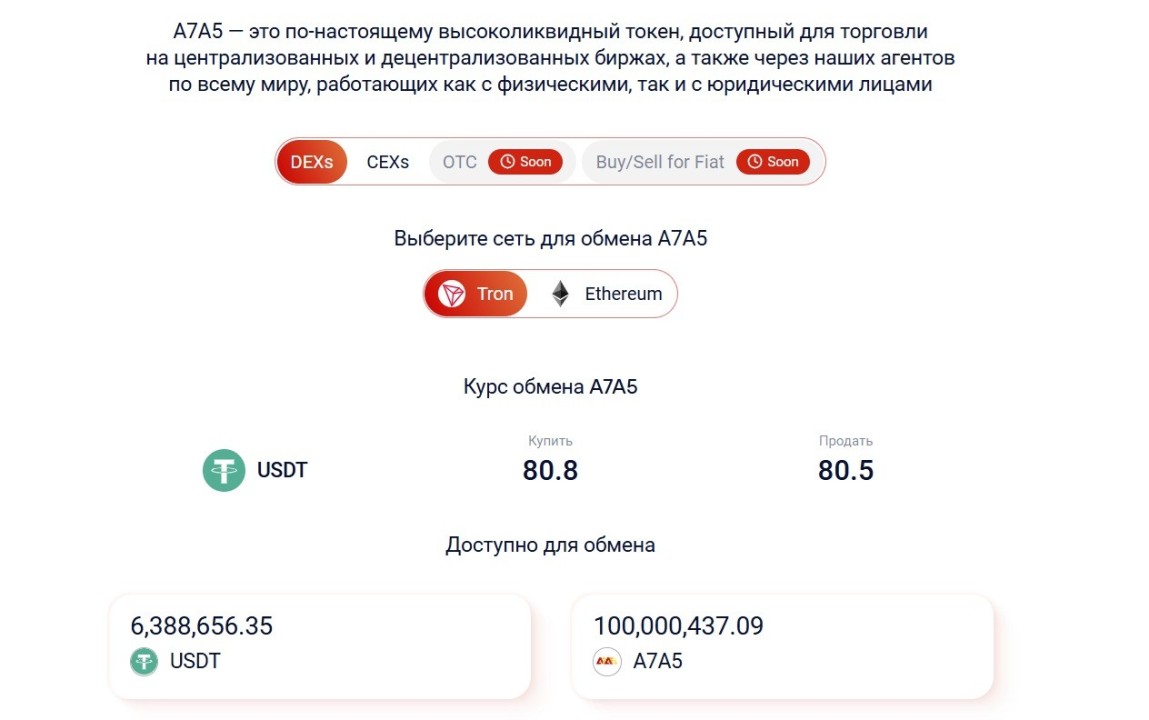Click the A7A5 token logo icon

[x=607, y=661]
